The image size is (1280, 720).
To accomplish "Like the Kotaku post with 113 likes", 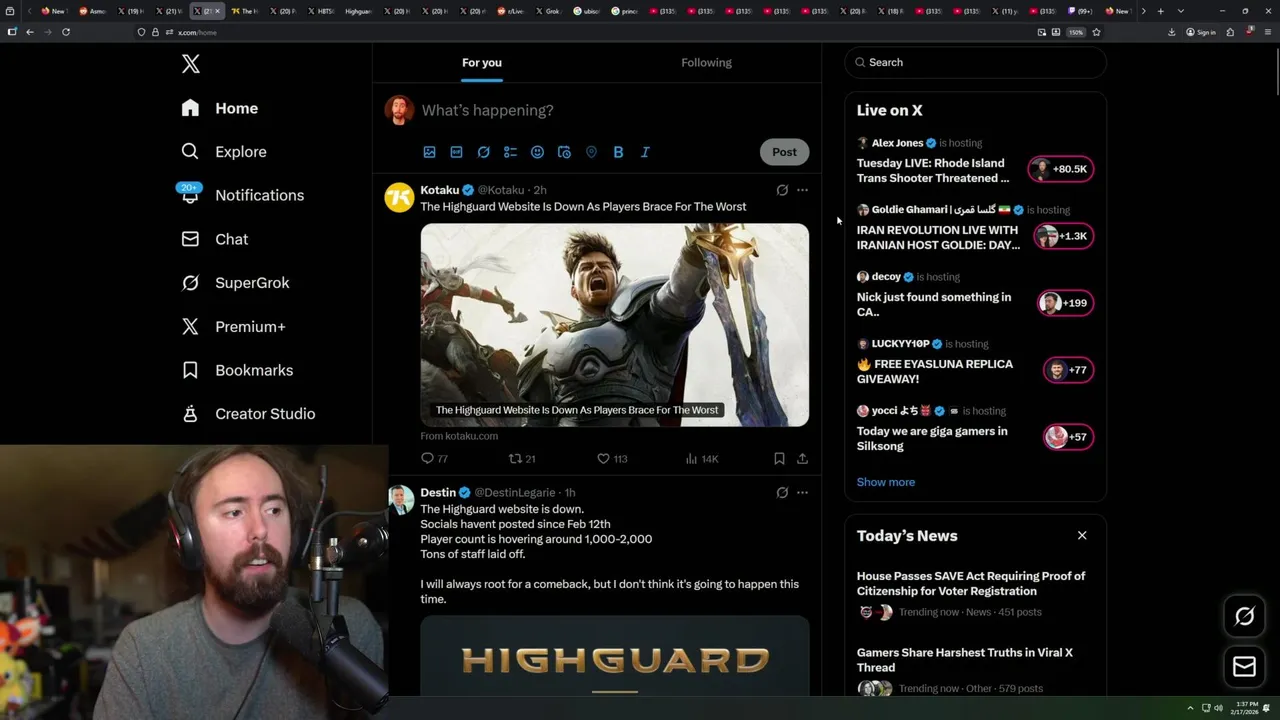I will coord(612,459).
